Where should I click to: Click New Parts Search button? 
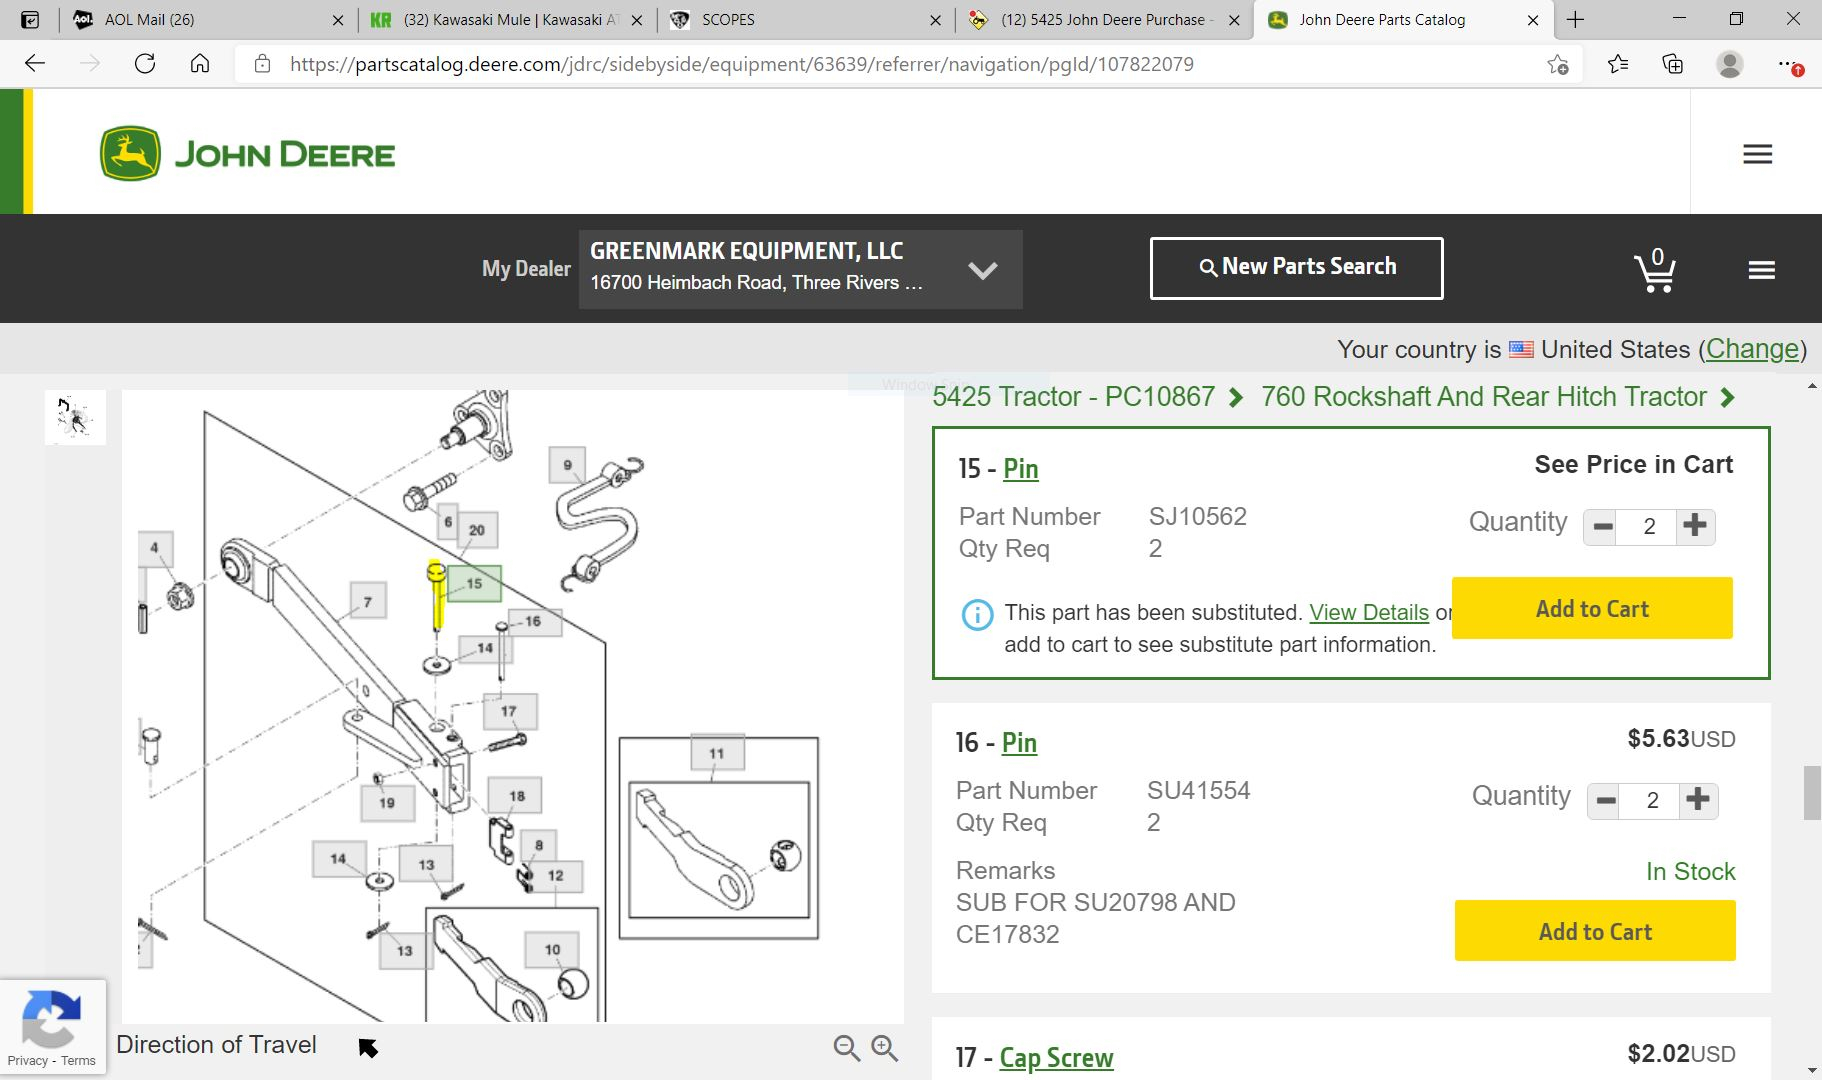[x=1296, y=268]
